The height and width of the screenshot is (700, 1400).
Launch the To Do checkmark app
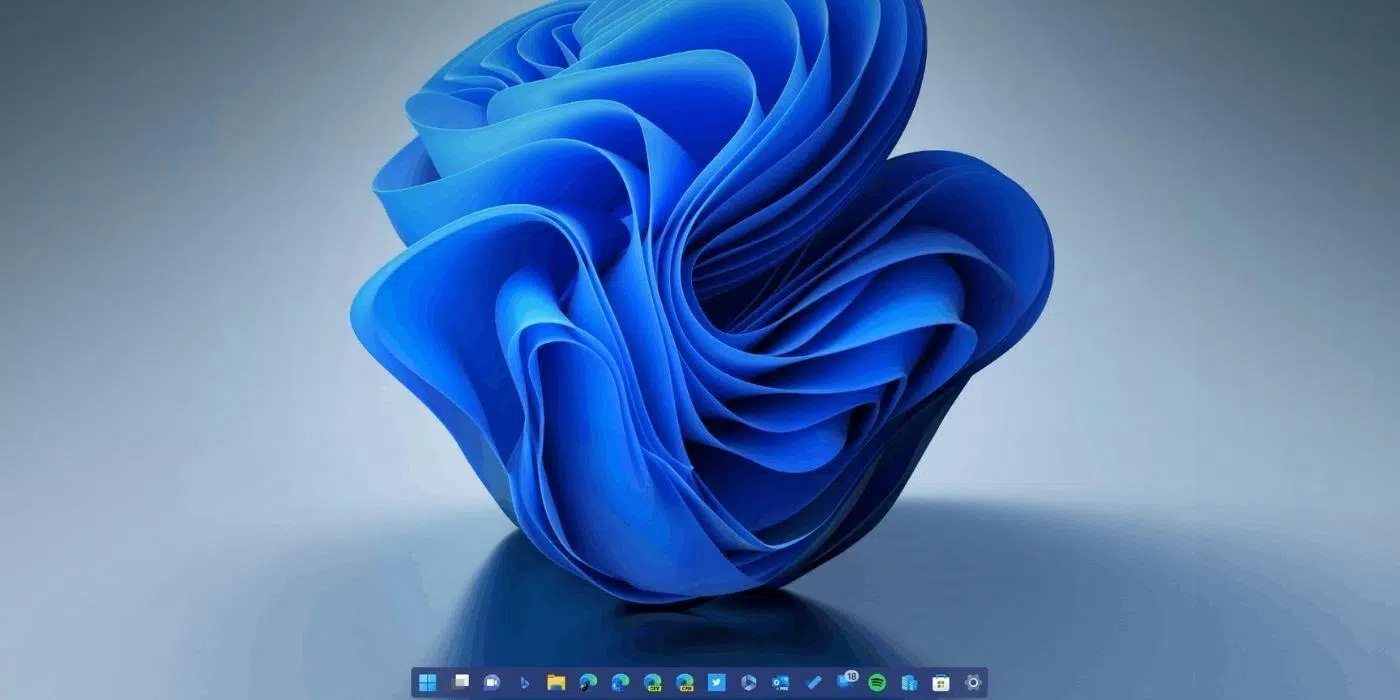point(813,683)
